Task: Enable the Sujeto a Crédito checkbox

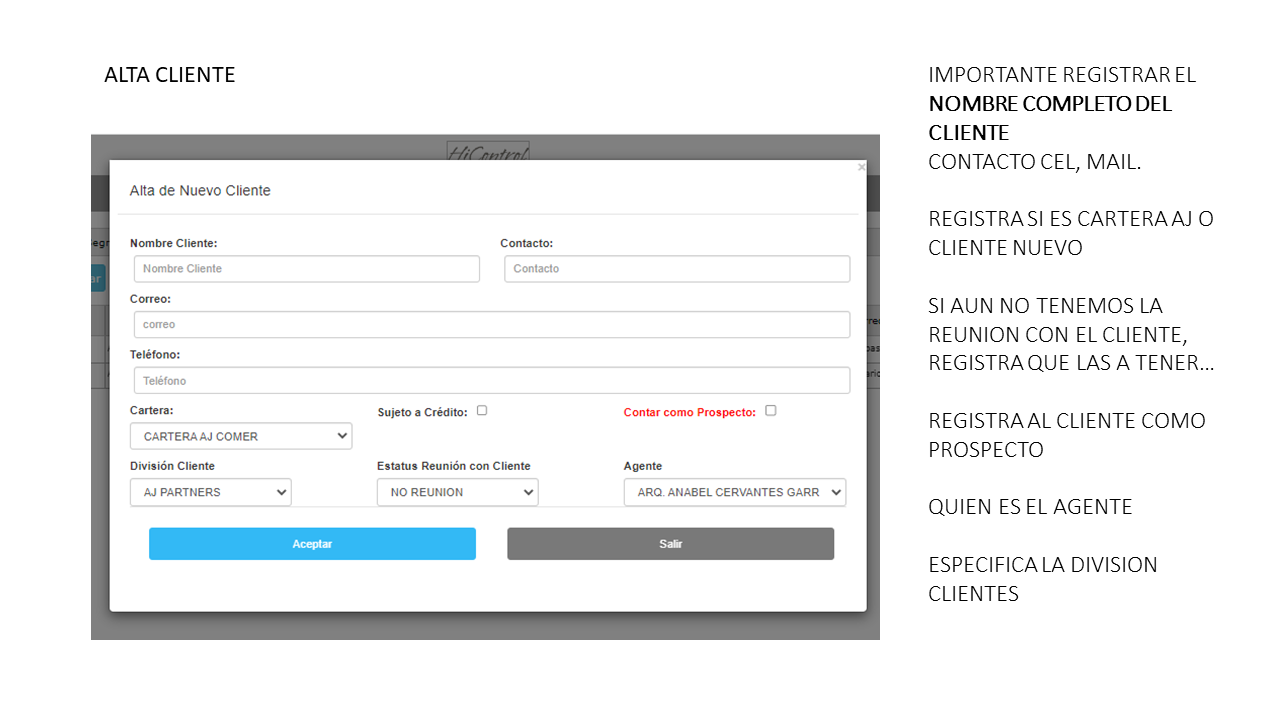Action: pyautogui.click(x=482, y=411)
